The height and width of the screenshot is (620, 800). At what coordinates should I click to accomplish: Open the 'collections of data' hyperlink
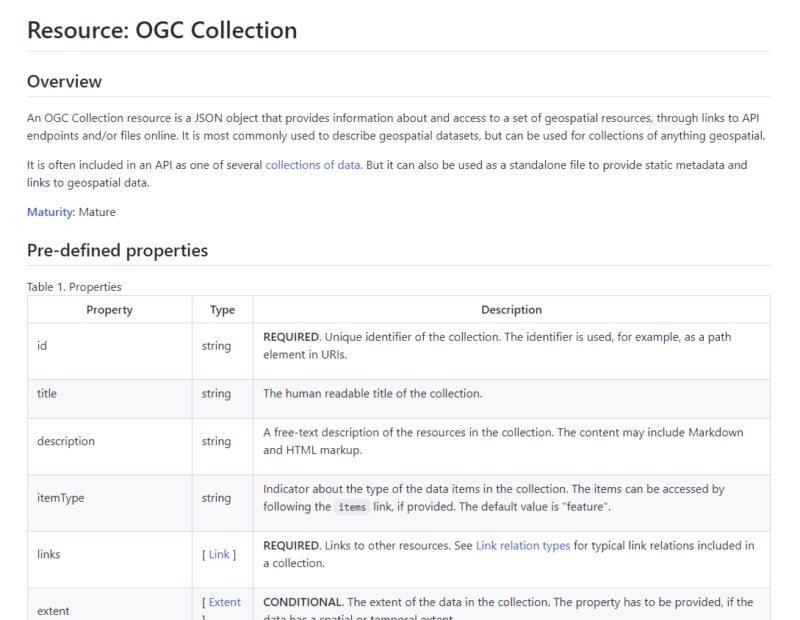(308, 165)
